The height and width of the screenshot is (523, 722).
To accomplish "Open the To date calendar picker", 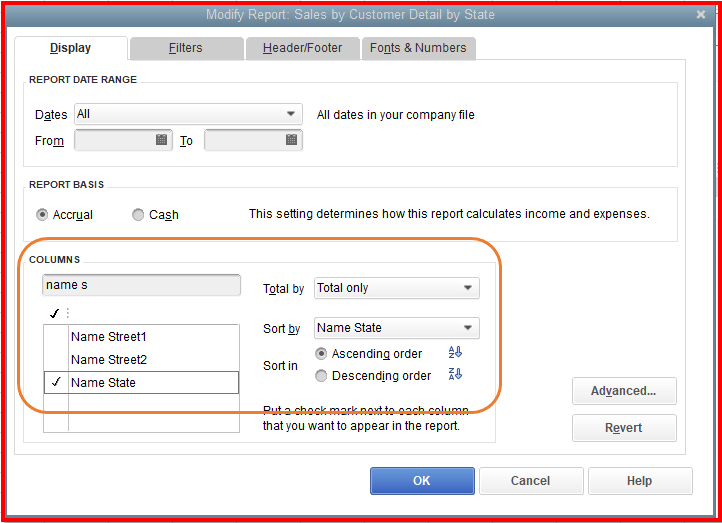I will pyautogui.click(x=291, y=141).
